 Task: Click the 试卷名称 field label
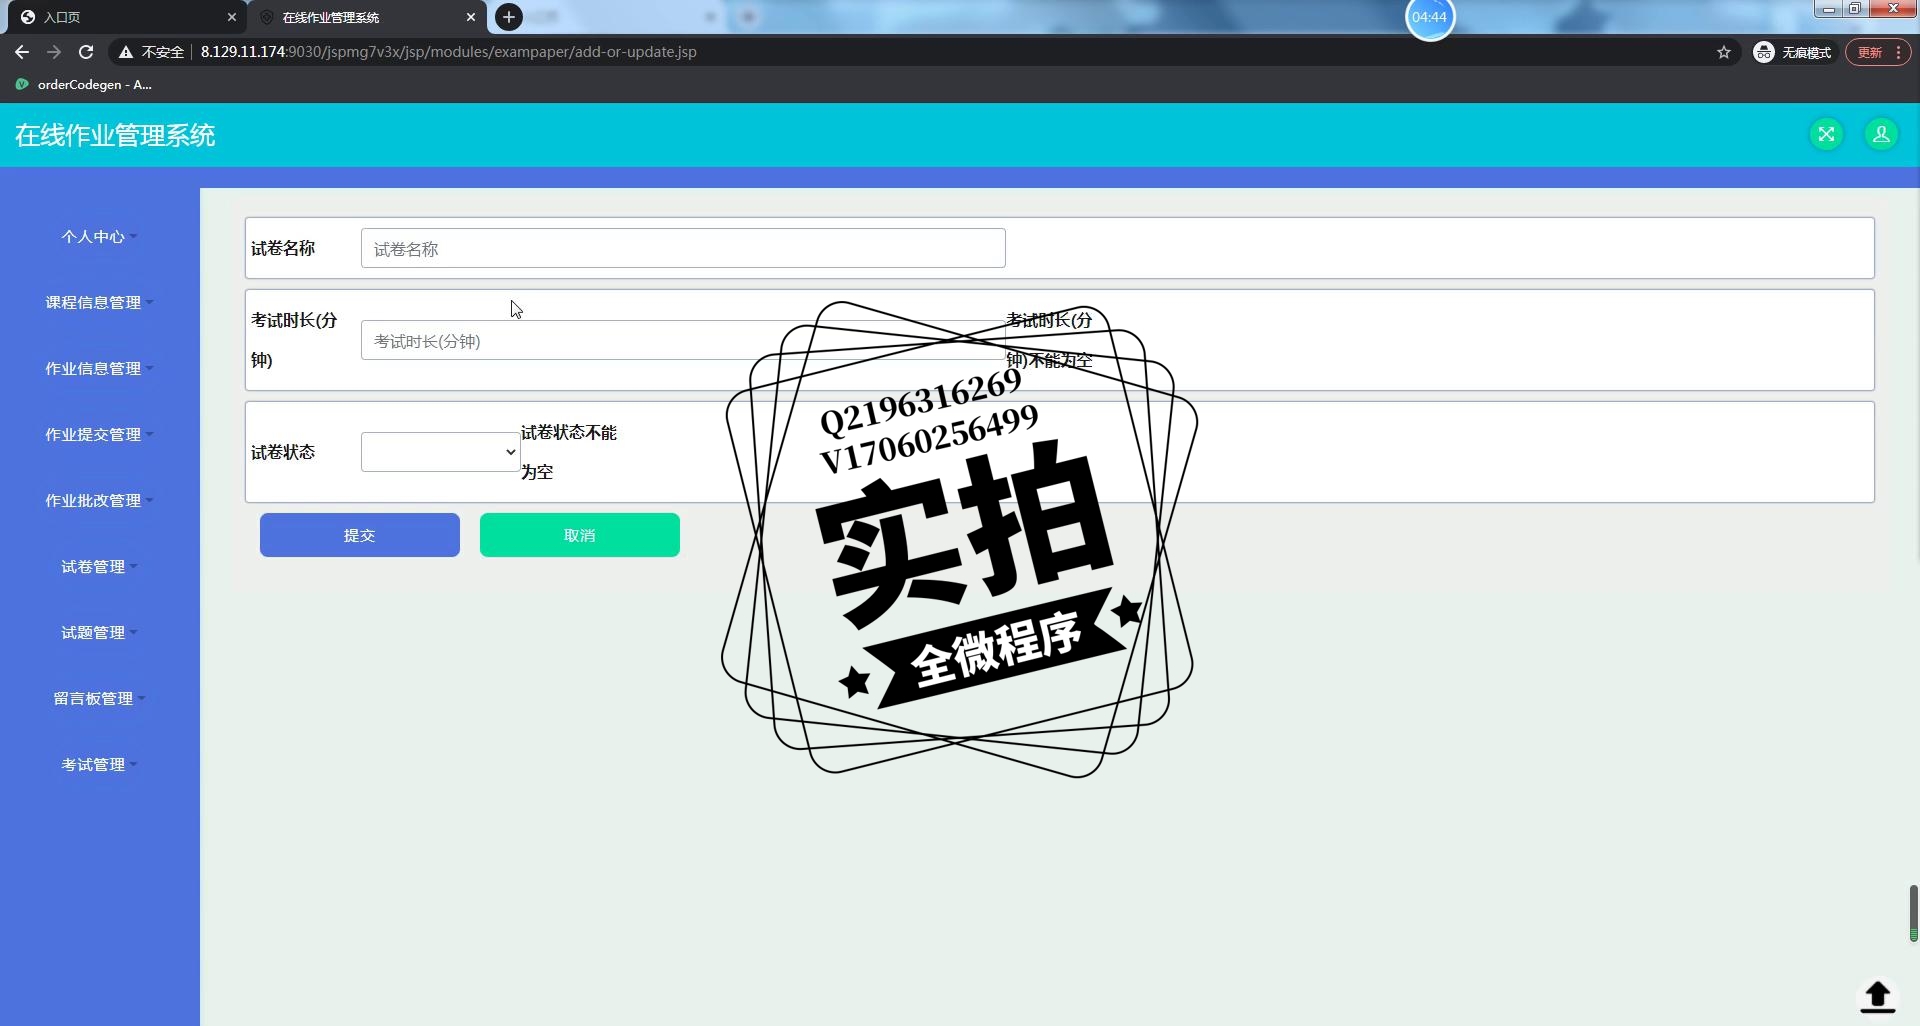pyautogui.click(x=283, y=248)
